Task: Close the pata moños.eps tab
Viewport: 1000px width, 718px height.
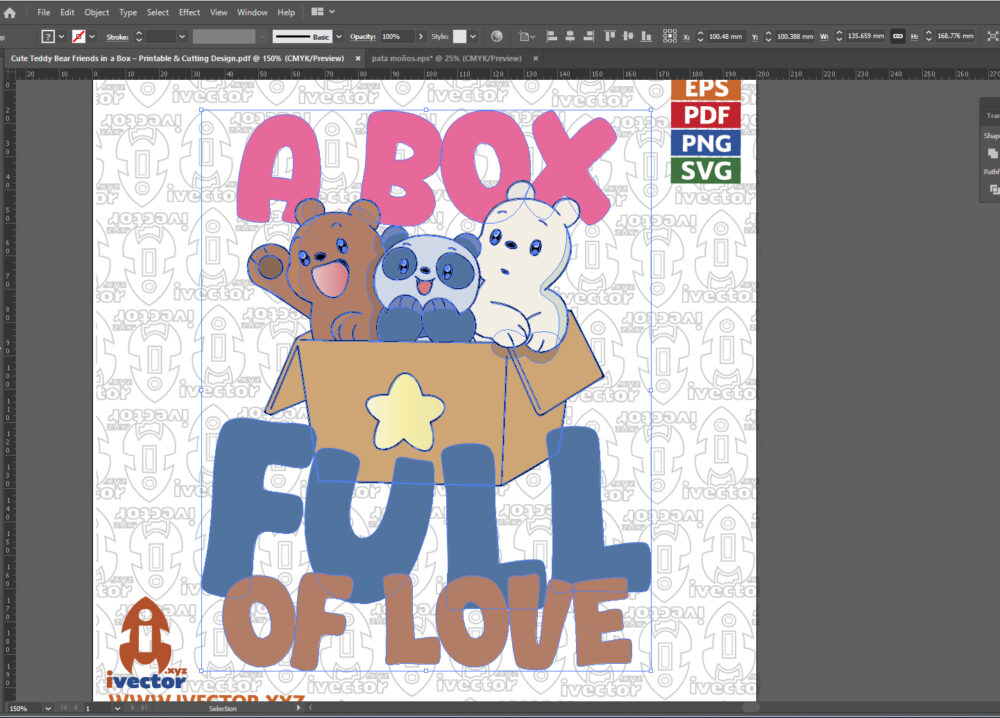Action: click(x=536, y=59)
